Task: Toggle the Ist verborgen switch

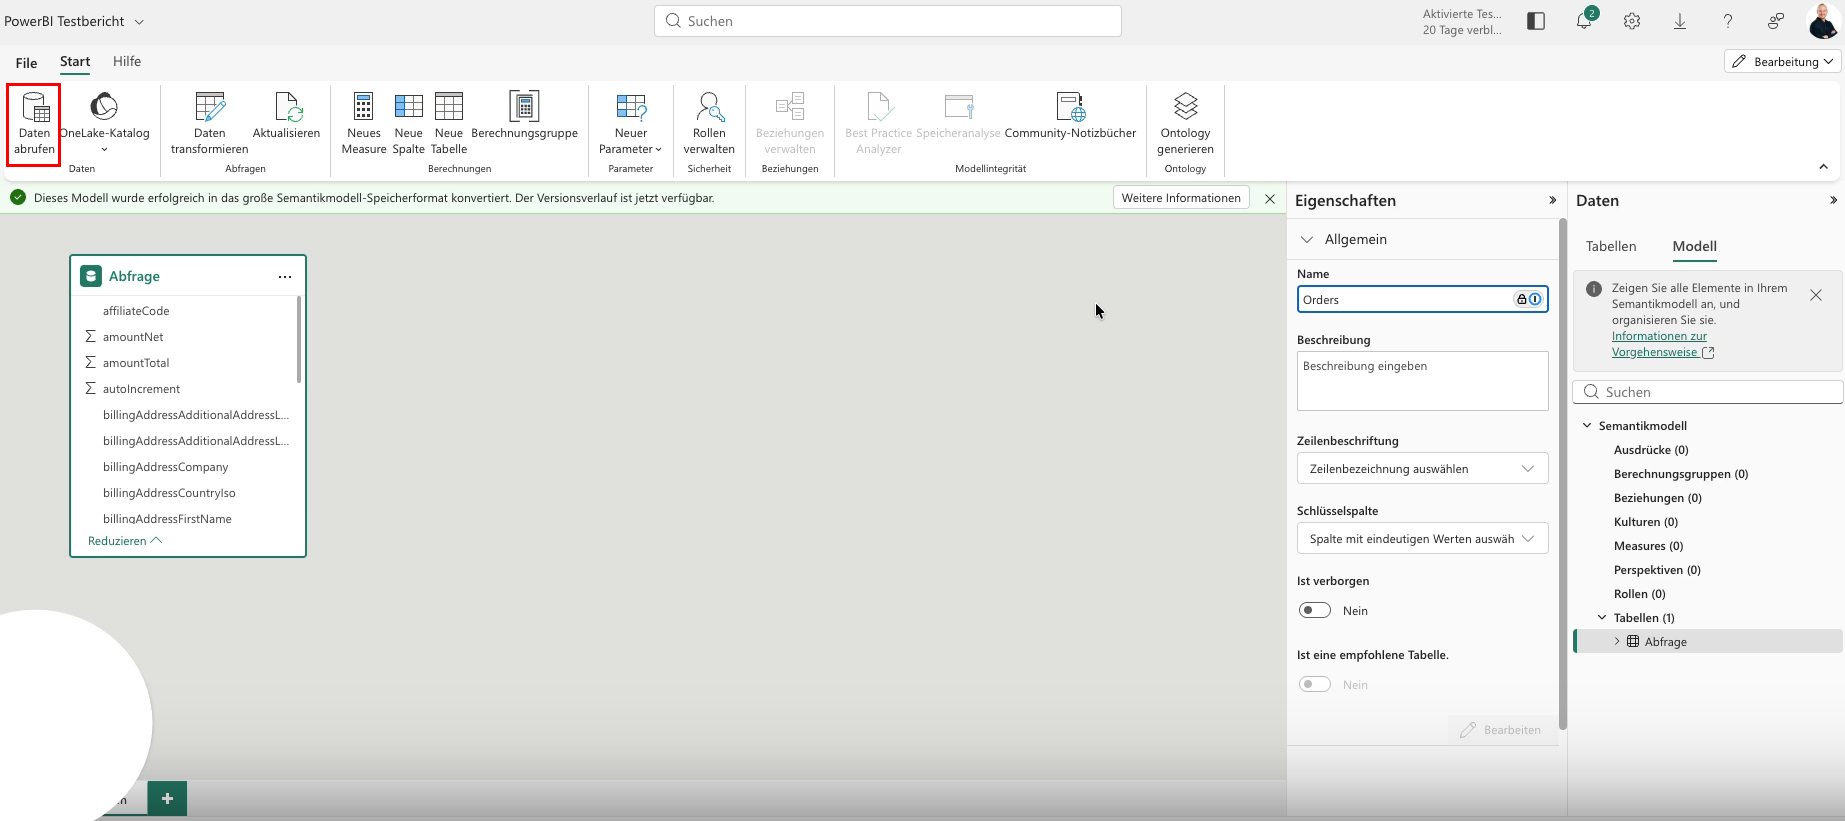Action: (1315, 610)
